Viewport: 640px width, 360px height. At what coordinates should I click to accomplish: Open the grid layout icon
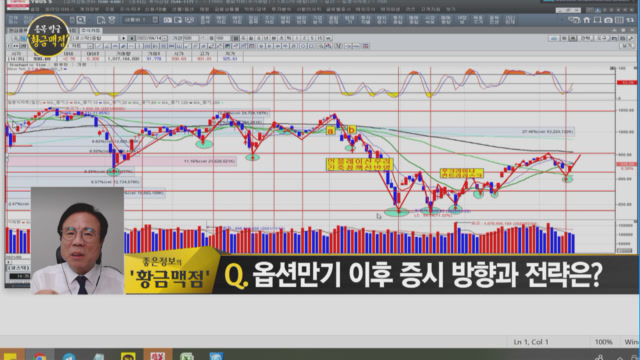coord(619,20)
